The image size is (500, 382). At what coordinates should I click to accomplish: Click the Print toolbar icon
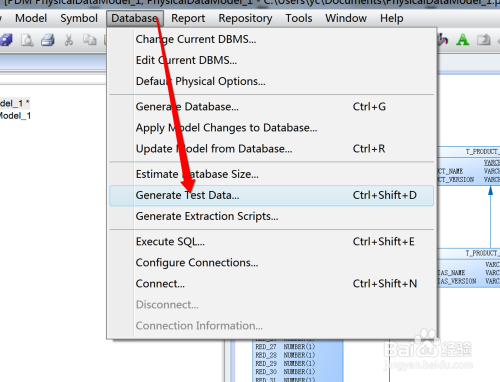48,40
